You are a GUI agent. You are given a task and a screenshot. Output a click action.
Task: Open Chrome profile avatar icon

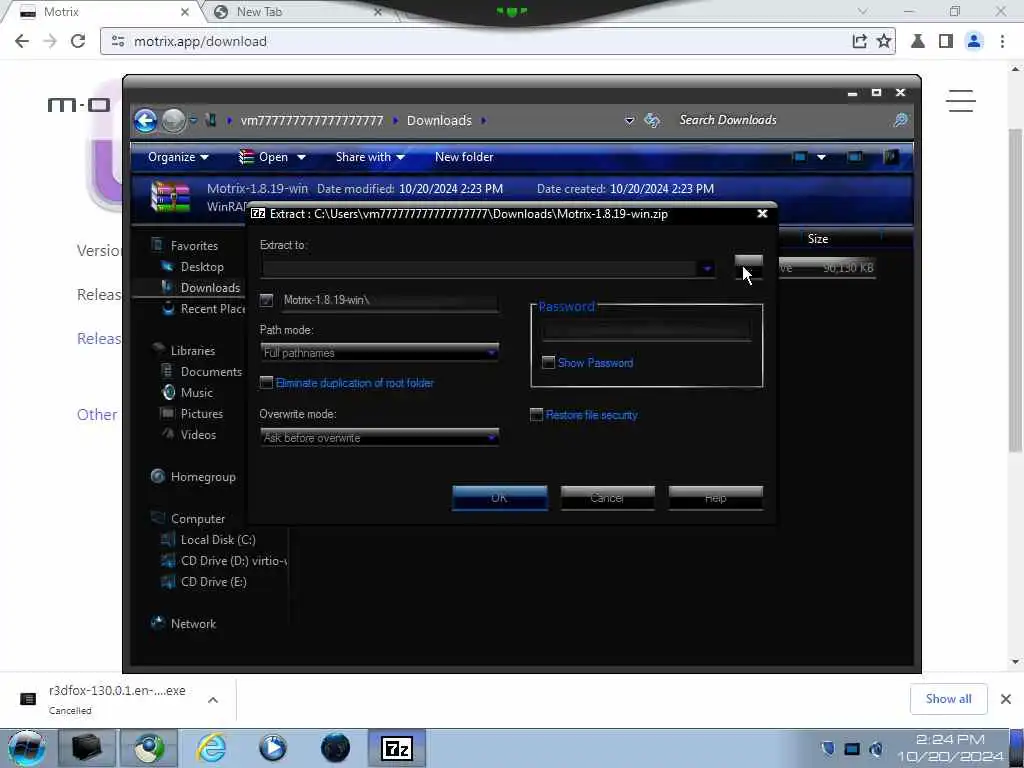click(x=974, y=41)
